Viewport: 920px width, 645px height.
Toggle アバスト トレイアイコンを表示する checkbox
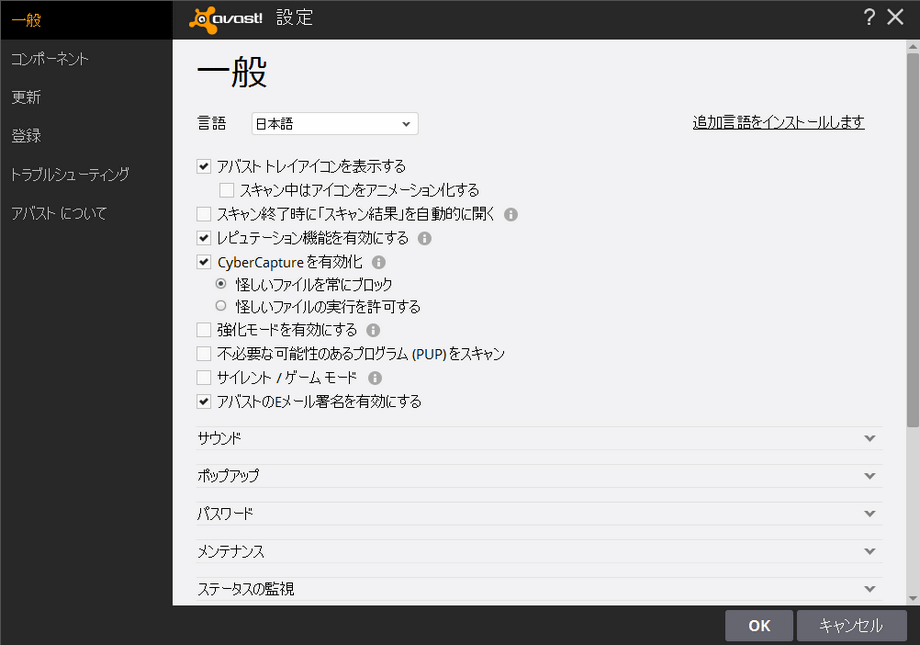tap(204, 167)
